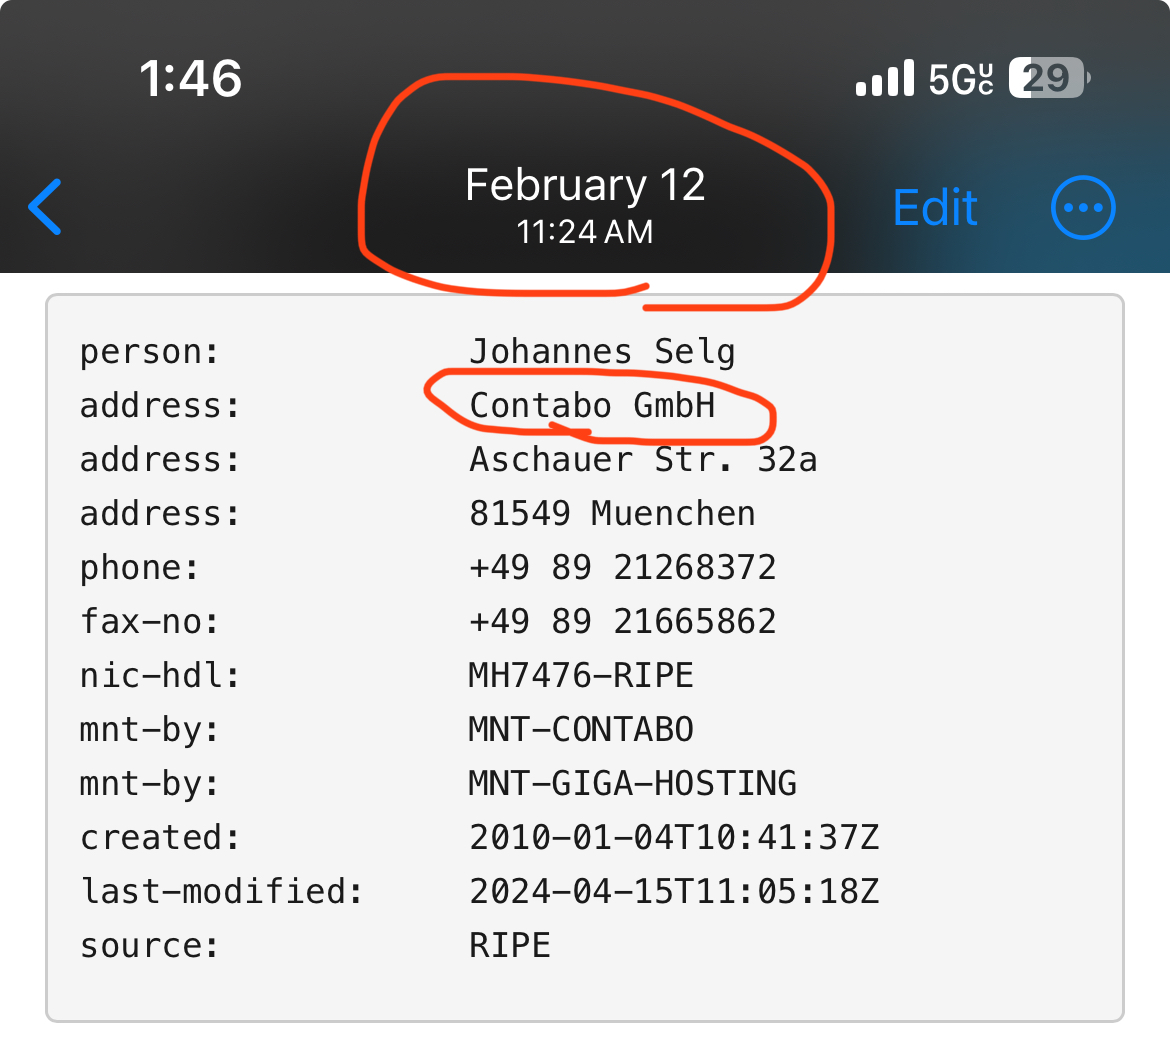Tap the cellular signal bars icon
The image size is (1170, 1039).
point(884,78)
